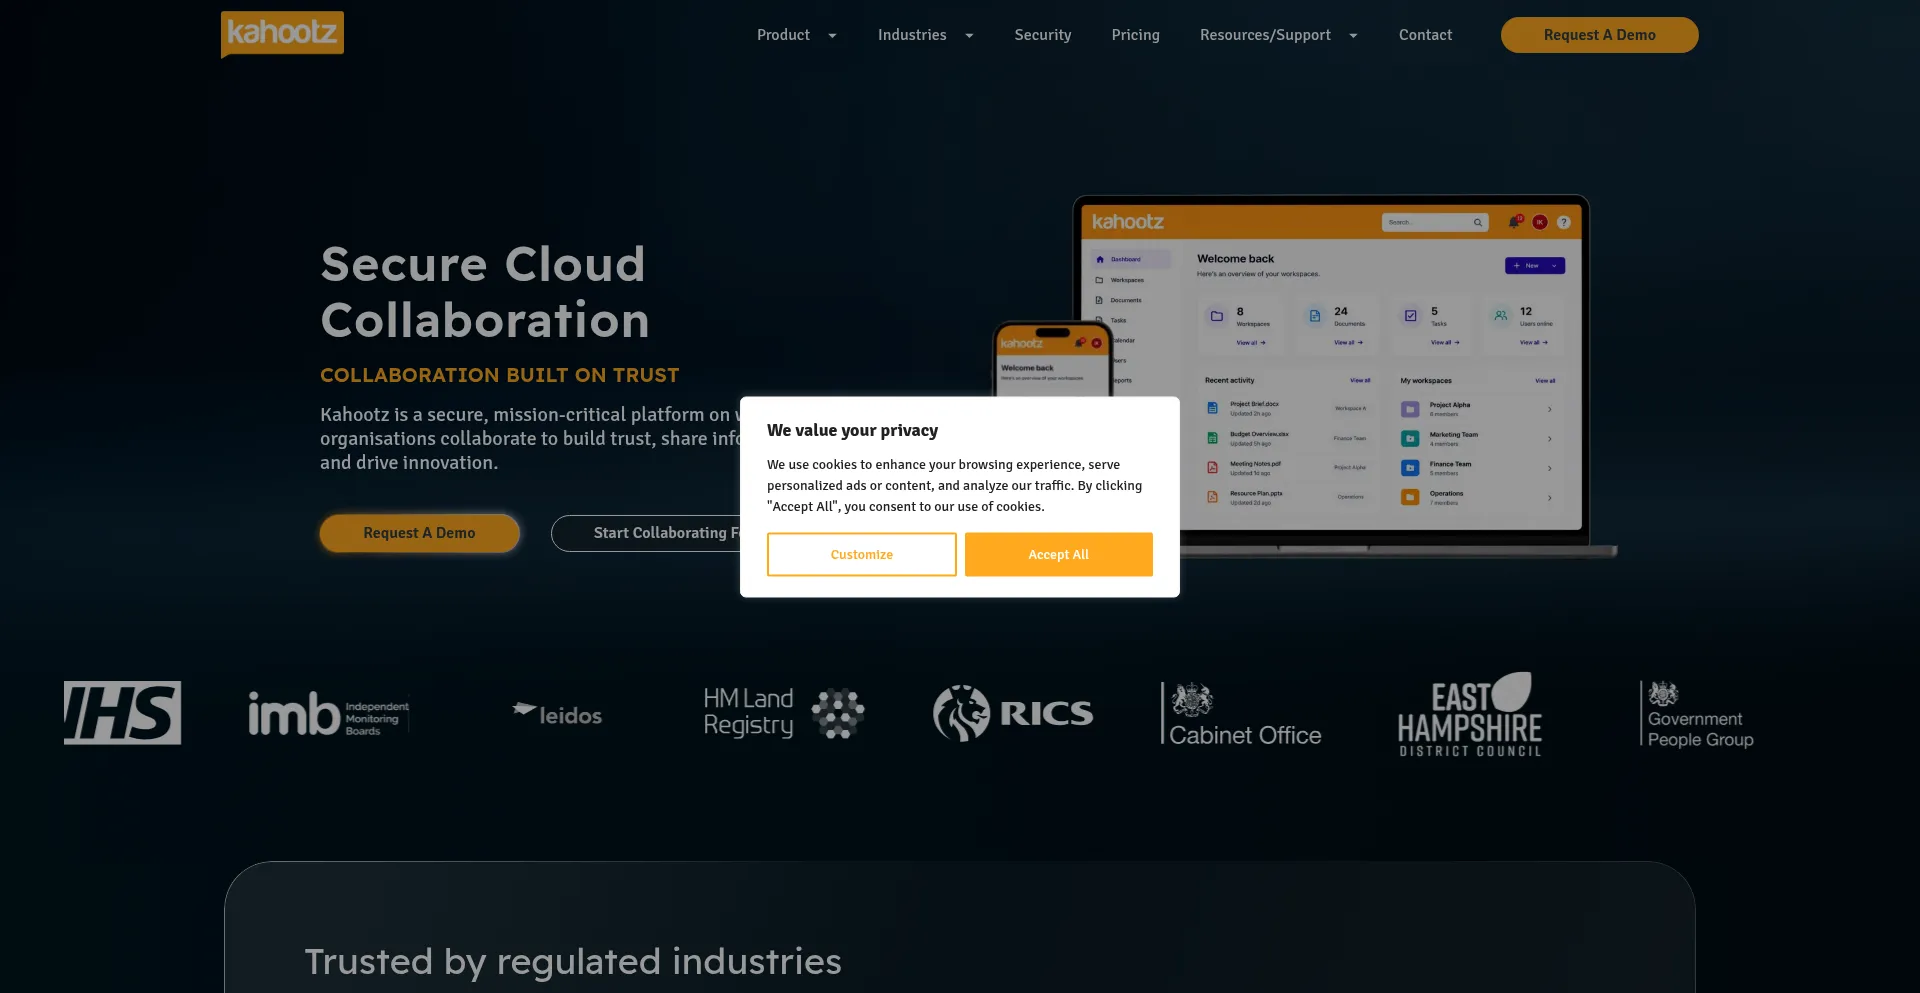This screenshot has width=1920, height=993.
Task: Open the Pricing page
Action: tap(1136, 35)
